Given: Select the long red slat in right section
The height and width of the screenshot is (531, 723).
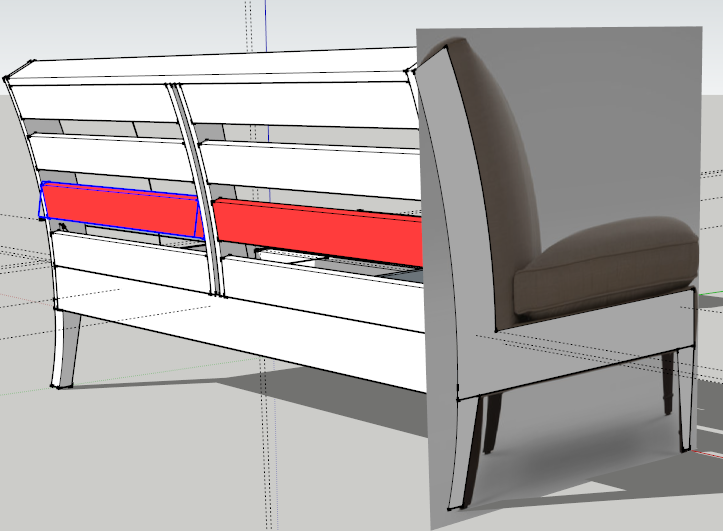Looking at the screenshot, I should [x=318, y=232].
